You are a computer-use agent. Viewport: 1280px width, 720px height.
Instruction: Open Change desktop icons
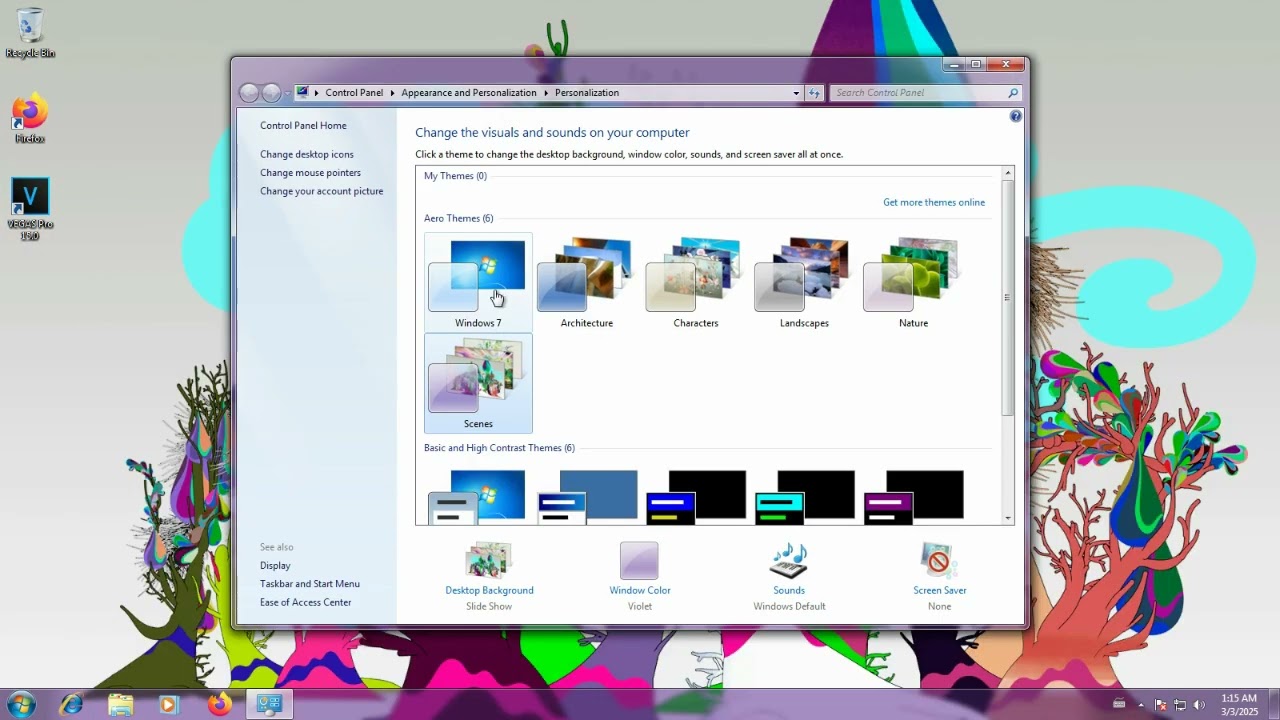(307, 154)
